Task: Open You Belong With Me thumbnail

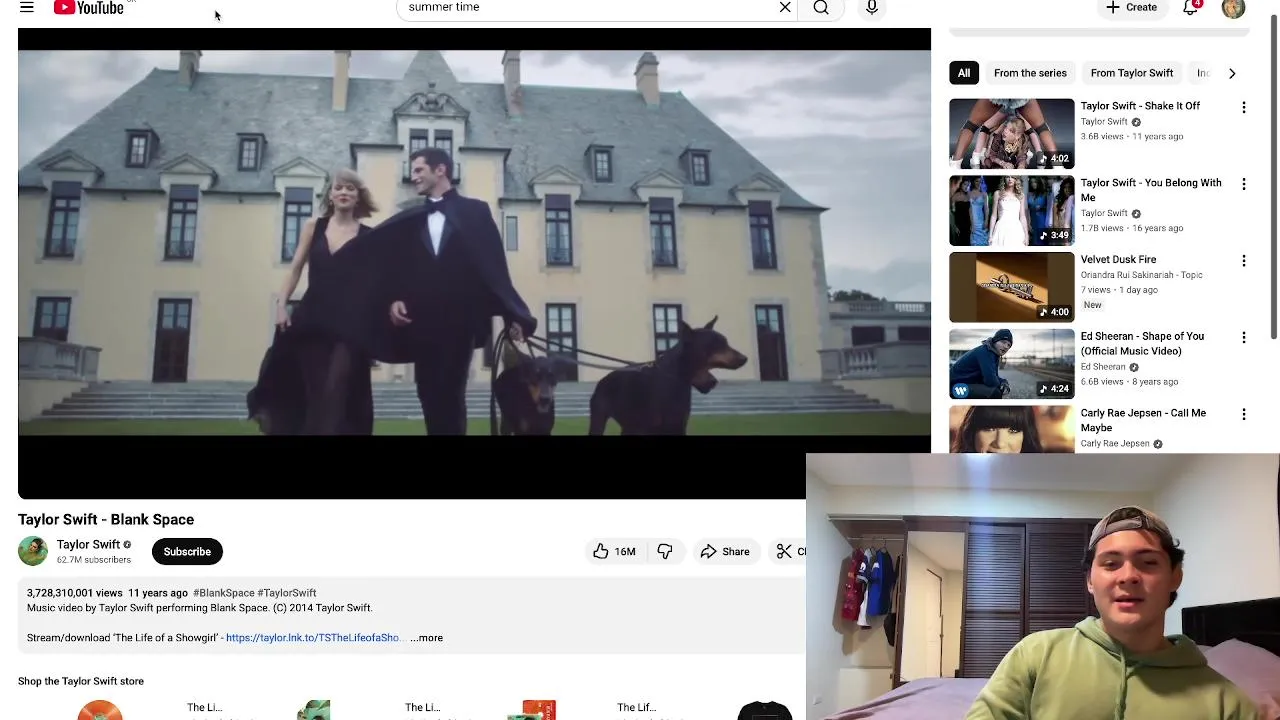Action: tap(1012, 210)
